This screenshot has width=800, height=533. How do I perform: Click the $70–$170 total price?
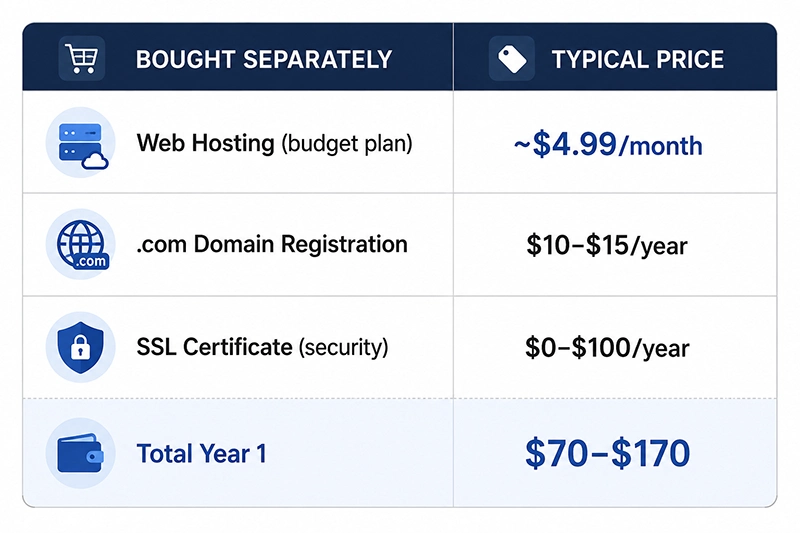point(608,453)
